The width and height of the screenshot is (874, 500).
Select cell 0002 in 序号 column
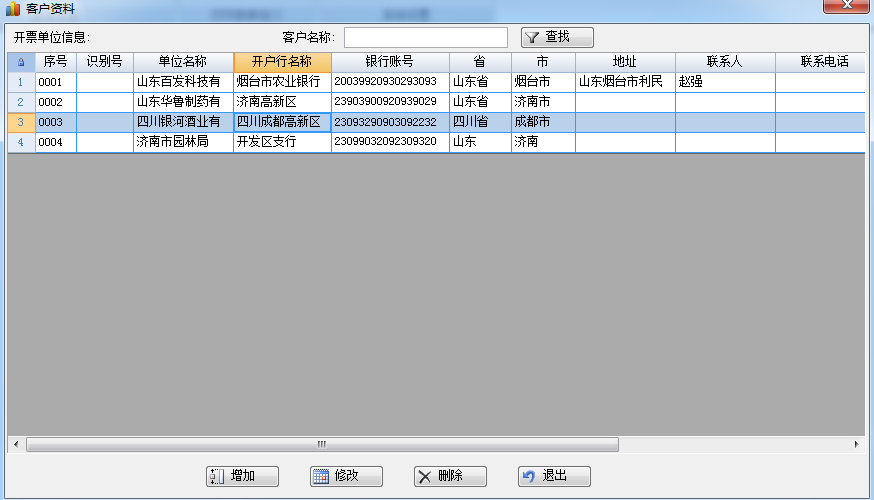pos(56,103)
